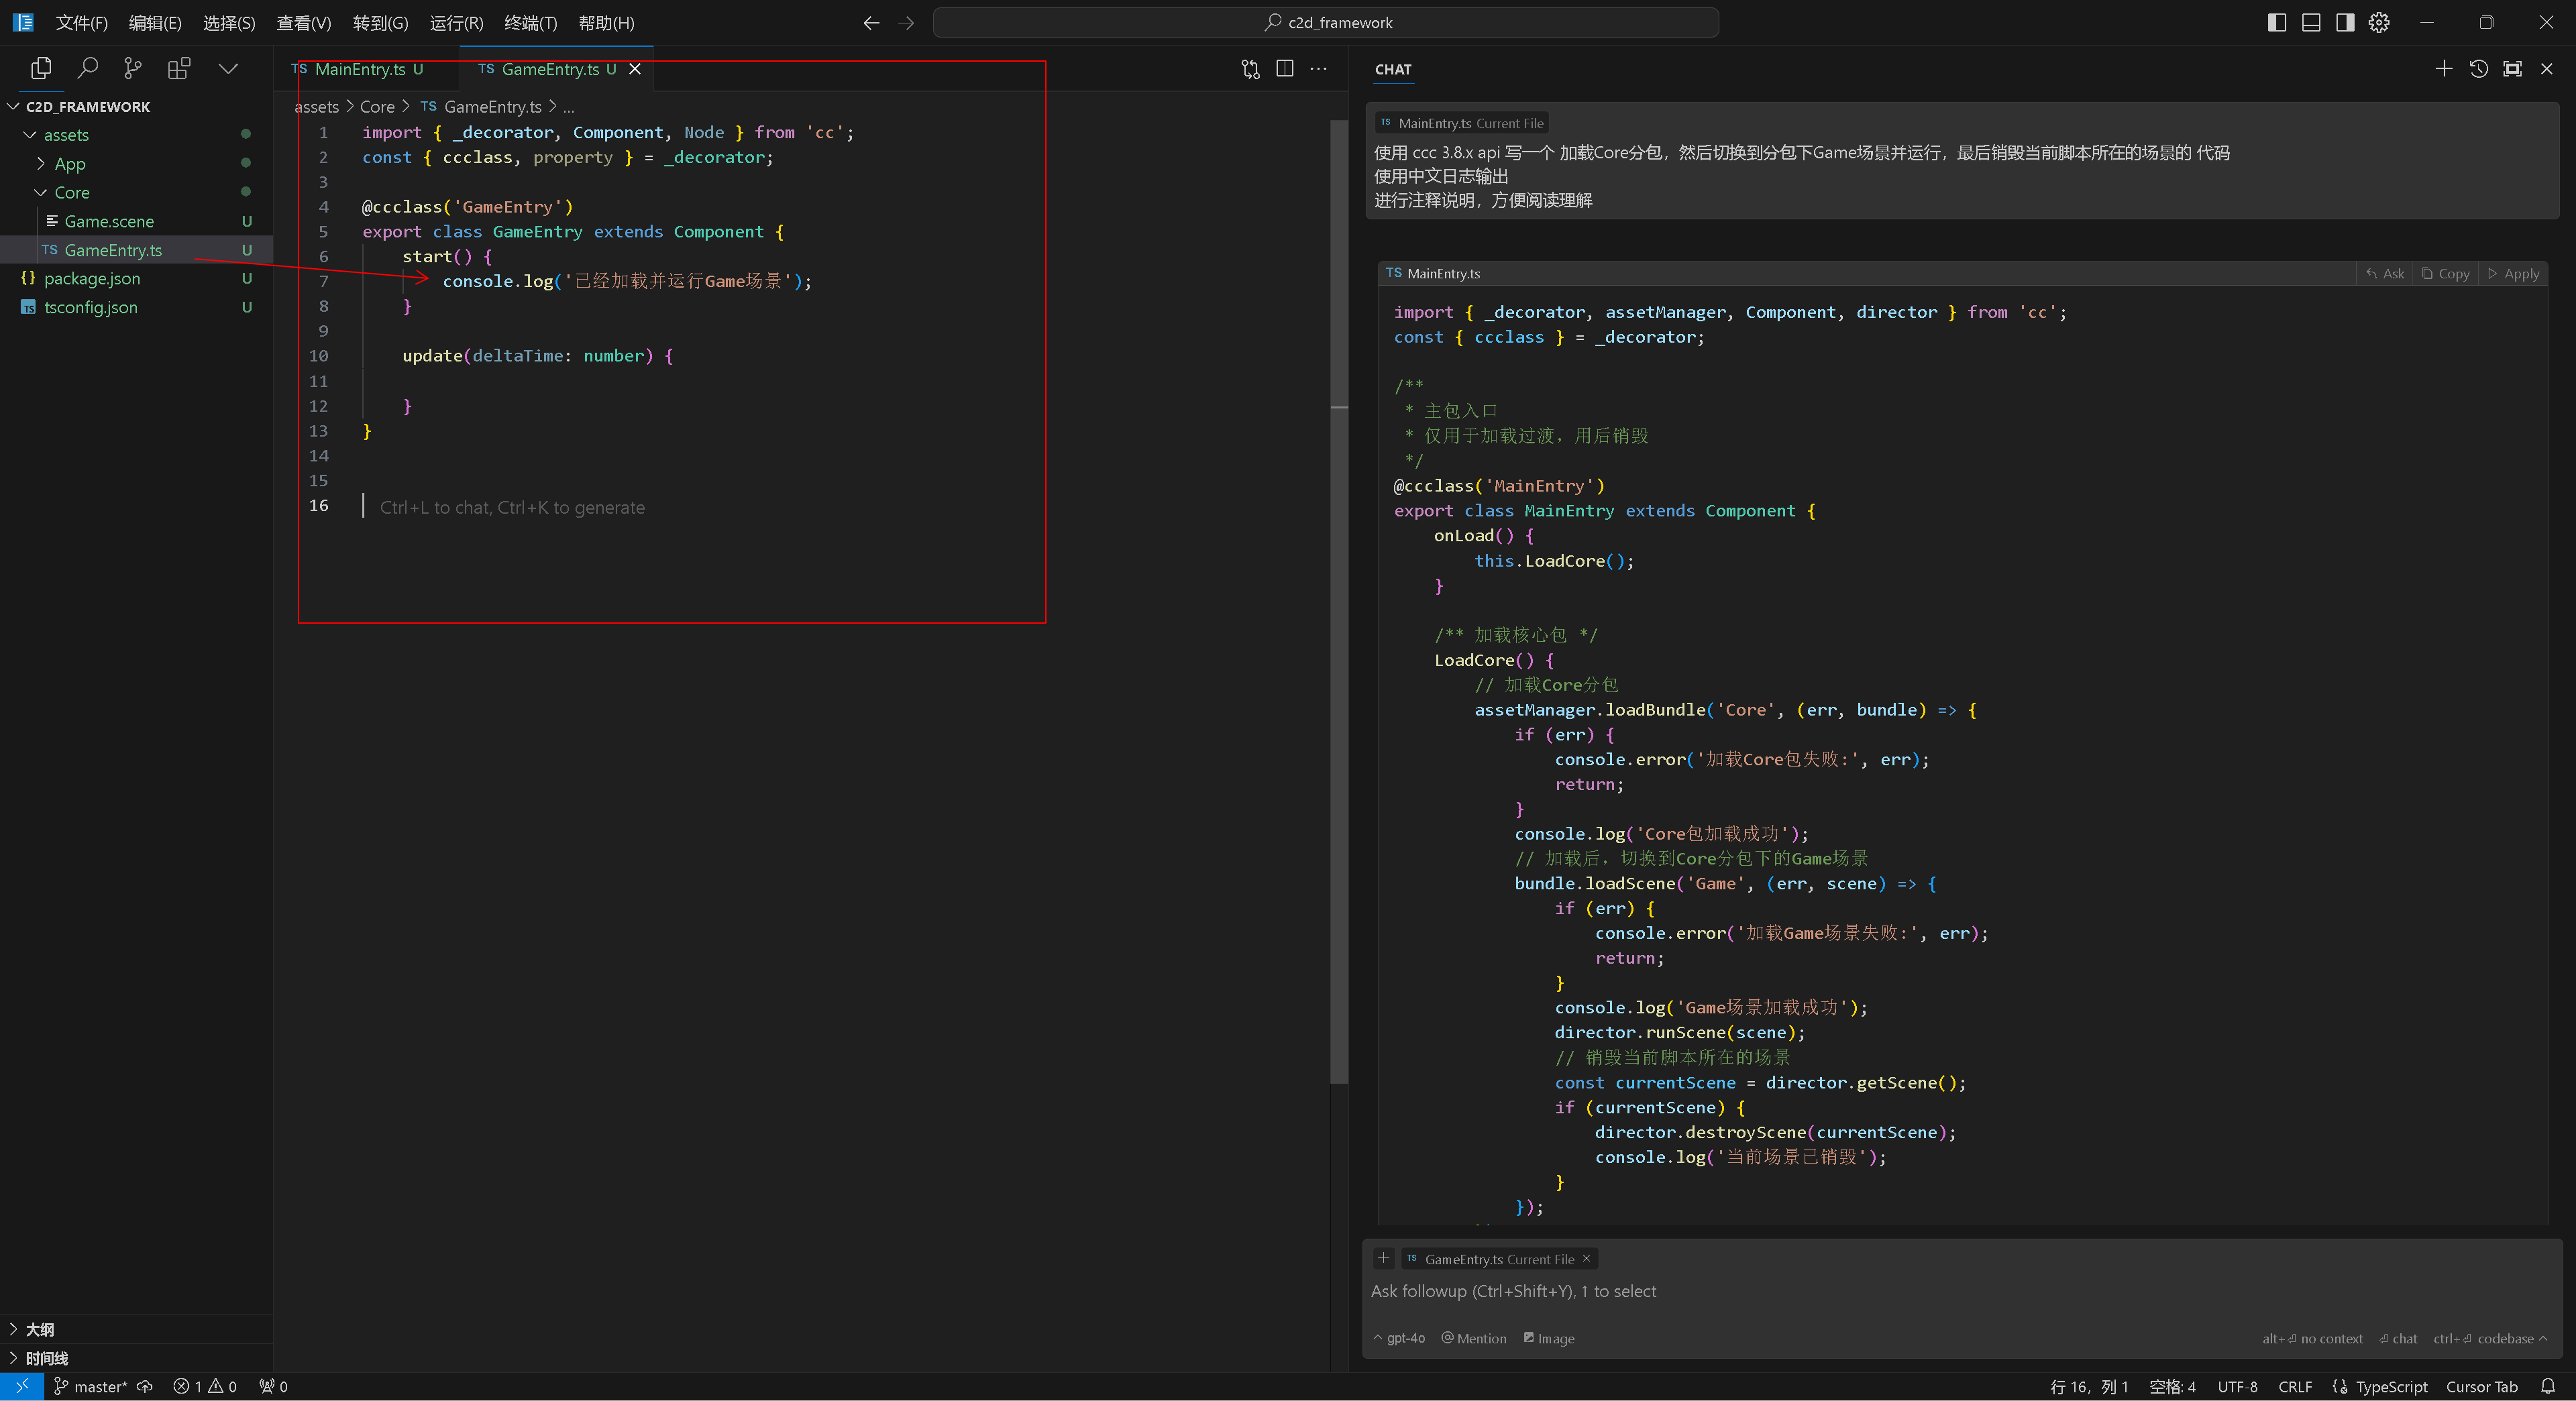Expand the assets folder in C2D Framework

point(33,135)
